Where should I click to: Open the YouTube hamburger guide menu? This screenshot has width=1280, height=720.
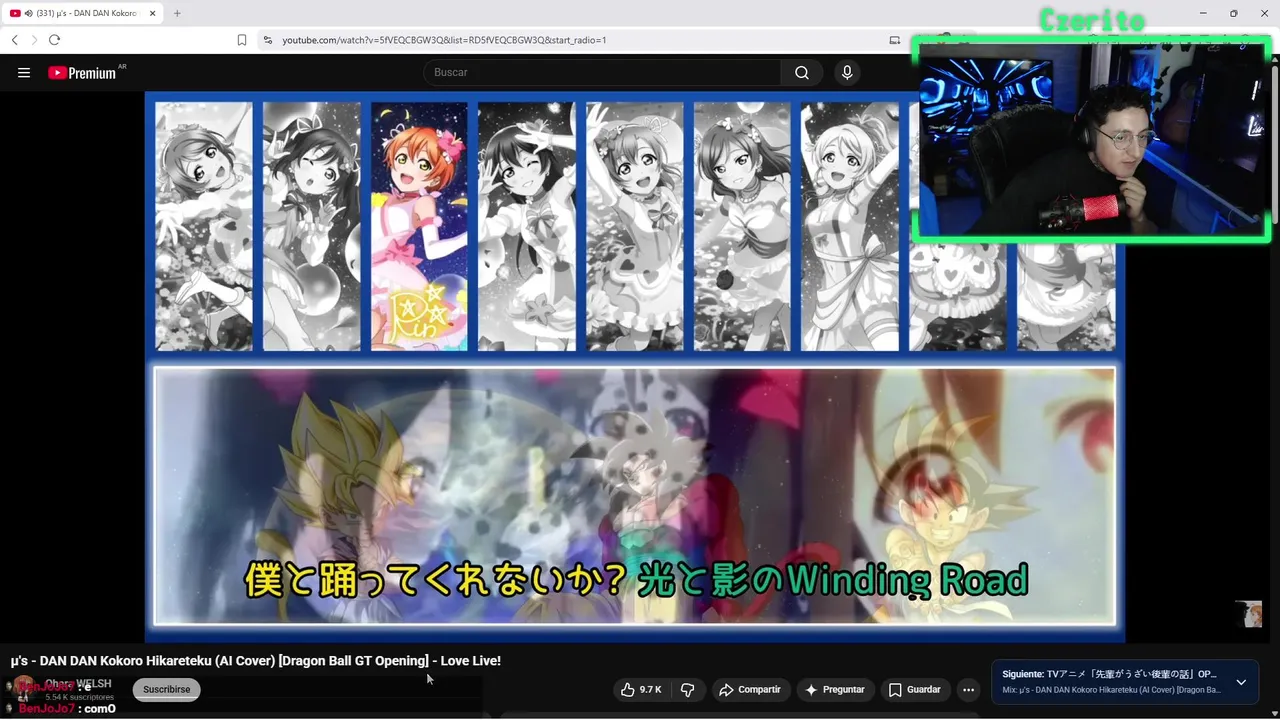24,73
